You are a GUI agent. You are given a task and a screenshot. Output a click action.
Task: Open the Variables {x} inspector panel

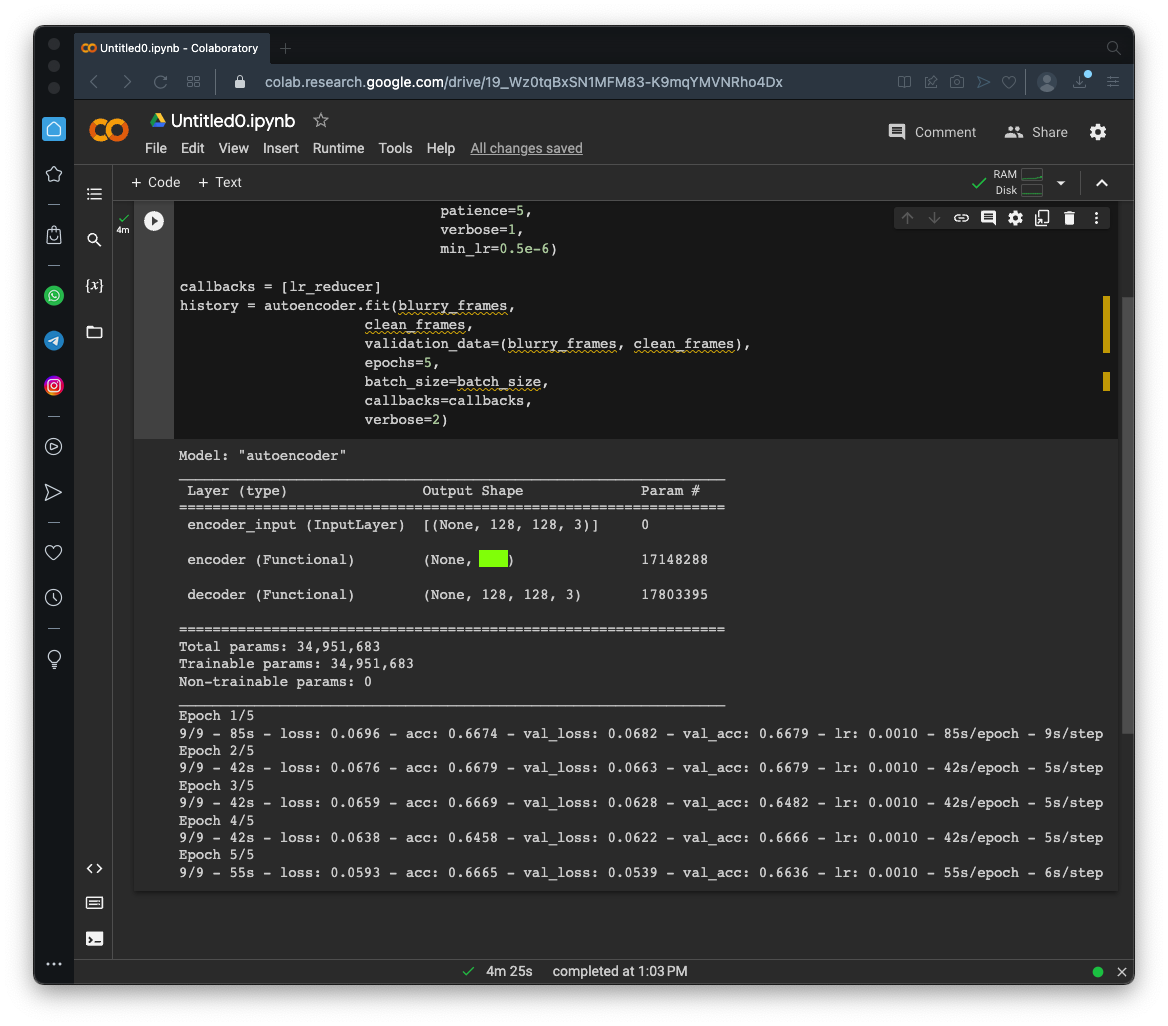click(x=94, y=286)
